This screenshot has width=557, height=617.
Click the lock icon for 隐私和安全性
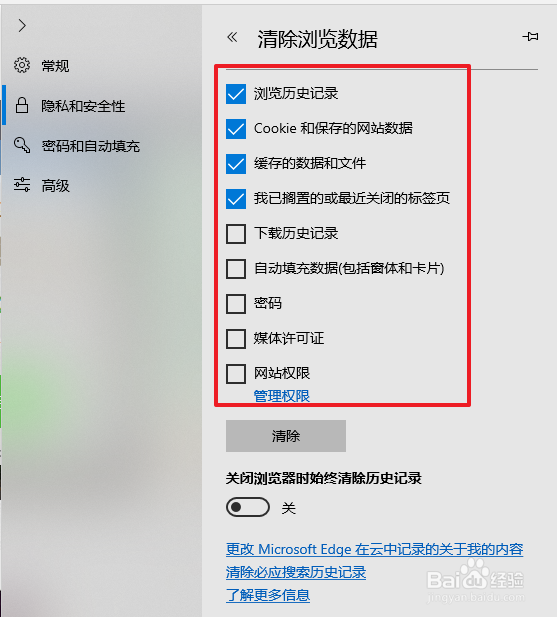[x=22, y=105]
